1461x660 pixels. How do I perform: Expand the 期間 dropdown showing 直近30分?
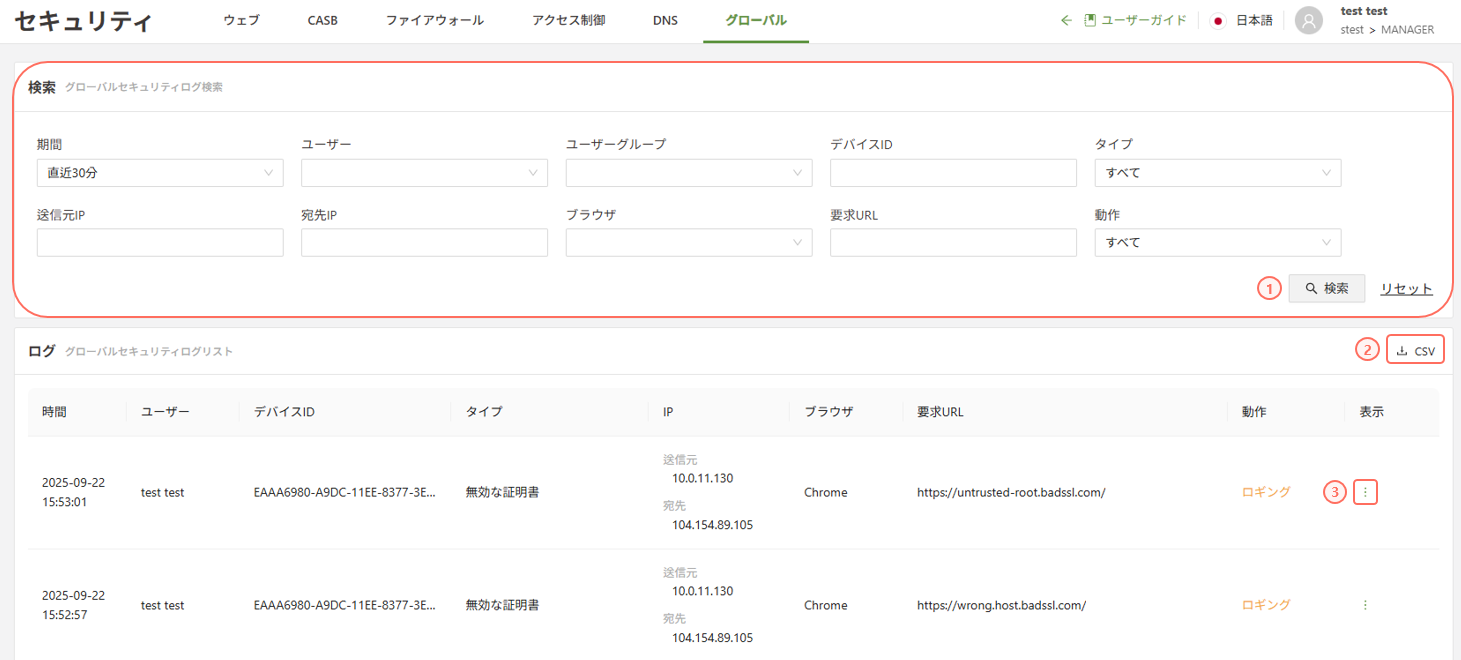[x=160, y=173]
